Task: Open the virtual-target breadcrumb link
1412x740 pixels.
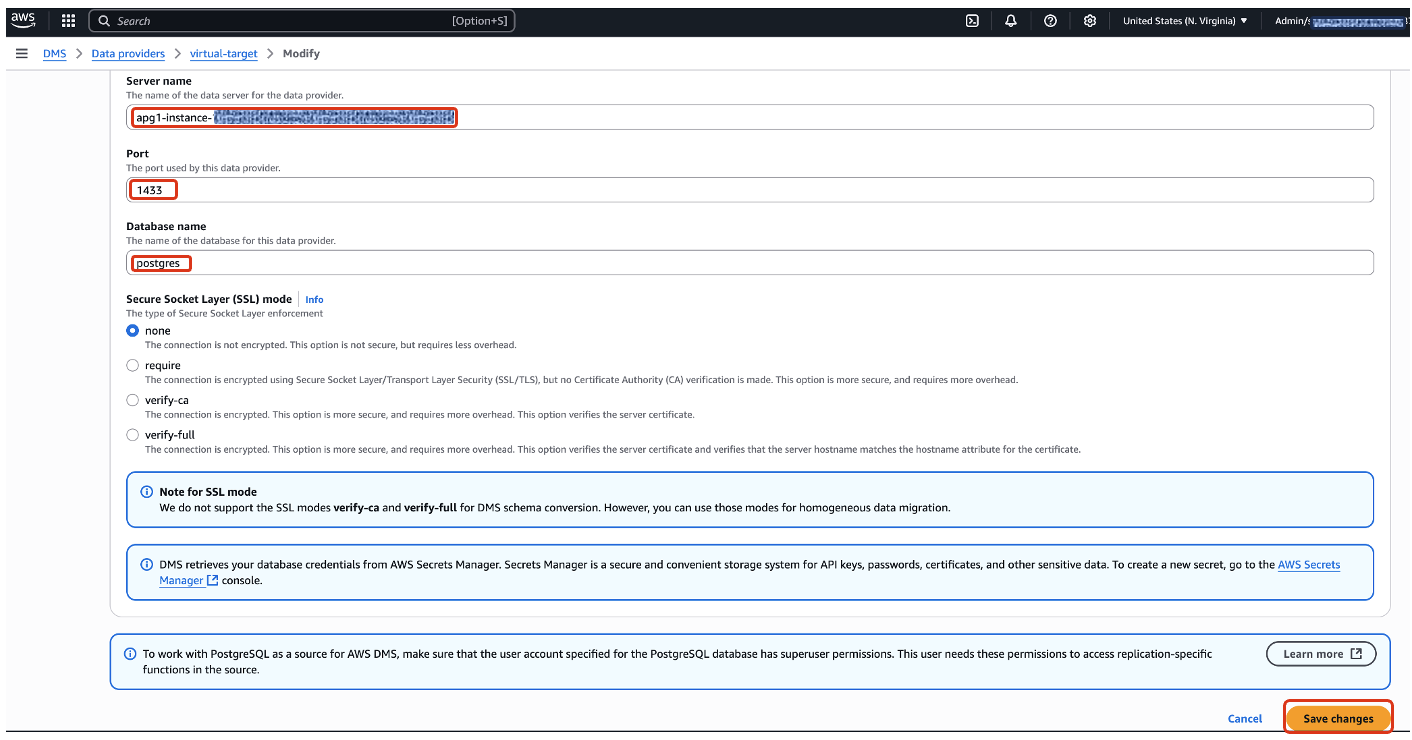Action: tap(223, 53)
